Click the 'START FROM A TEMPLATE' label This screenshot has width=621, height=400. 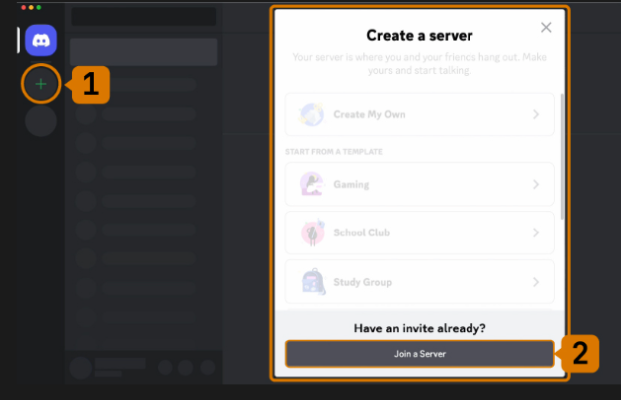(334, 152)
